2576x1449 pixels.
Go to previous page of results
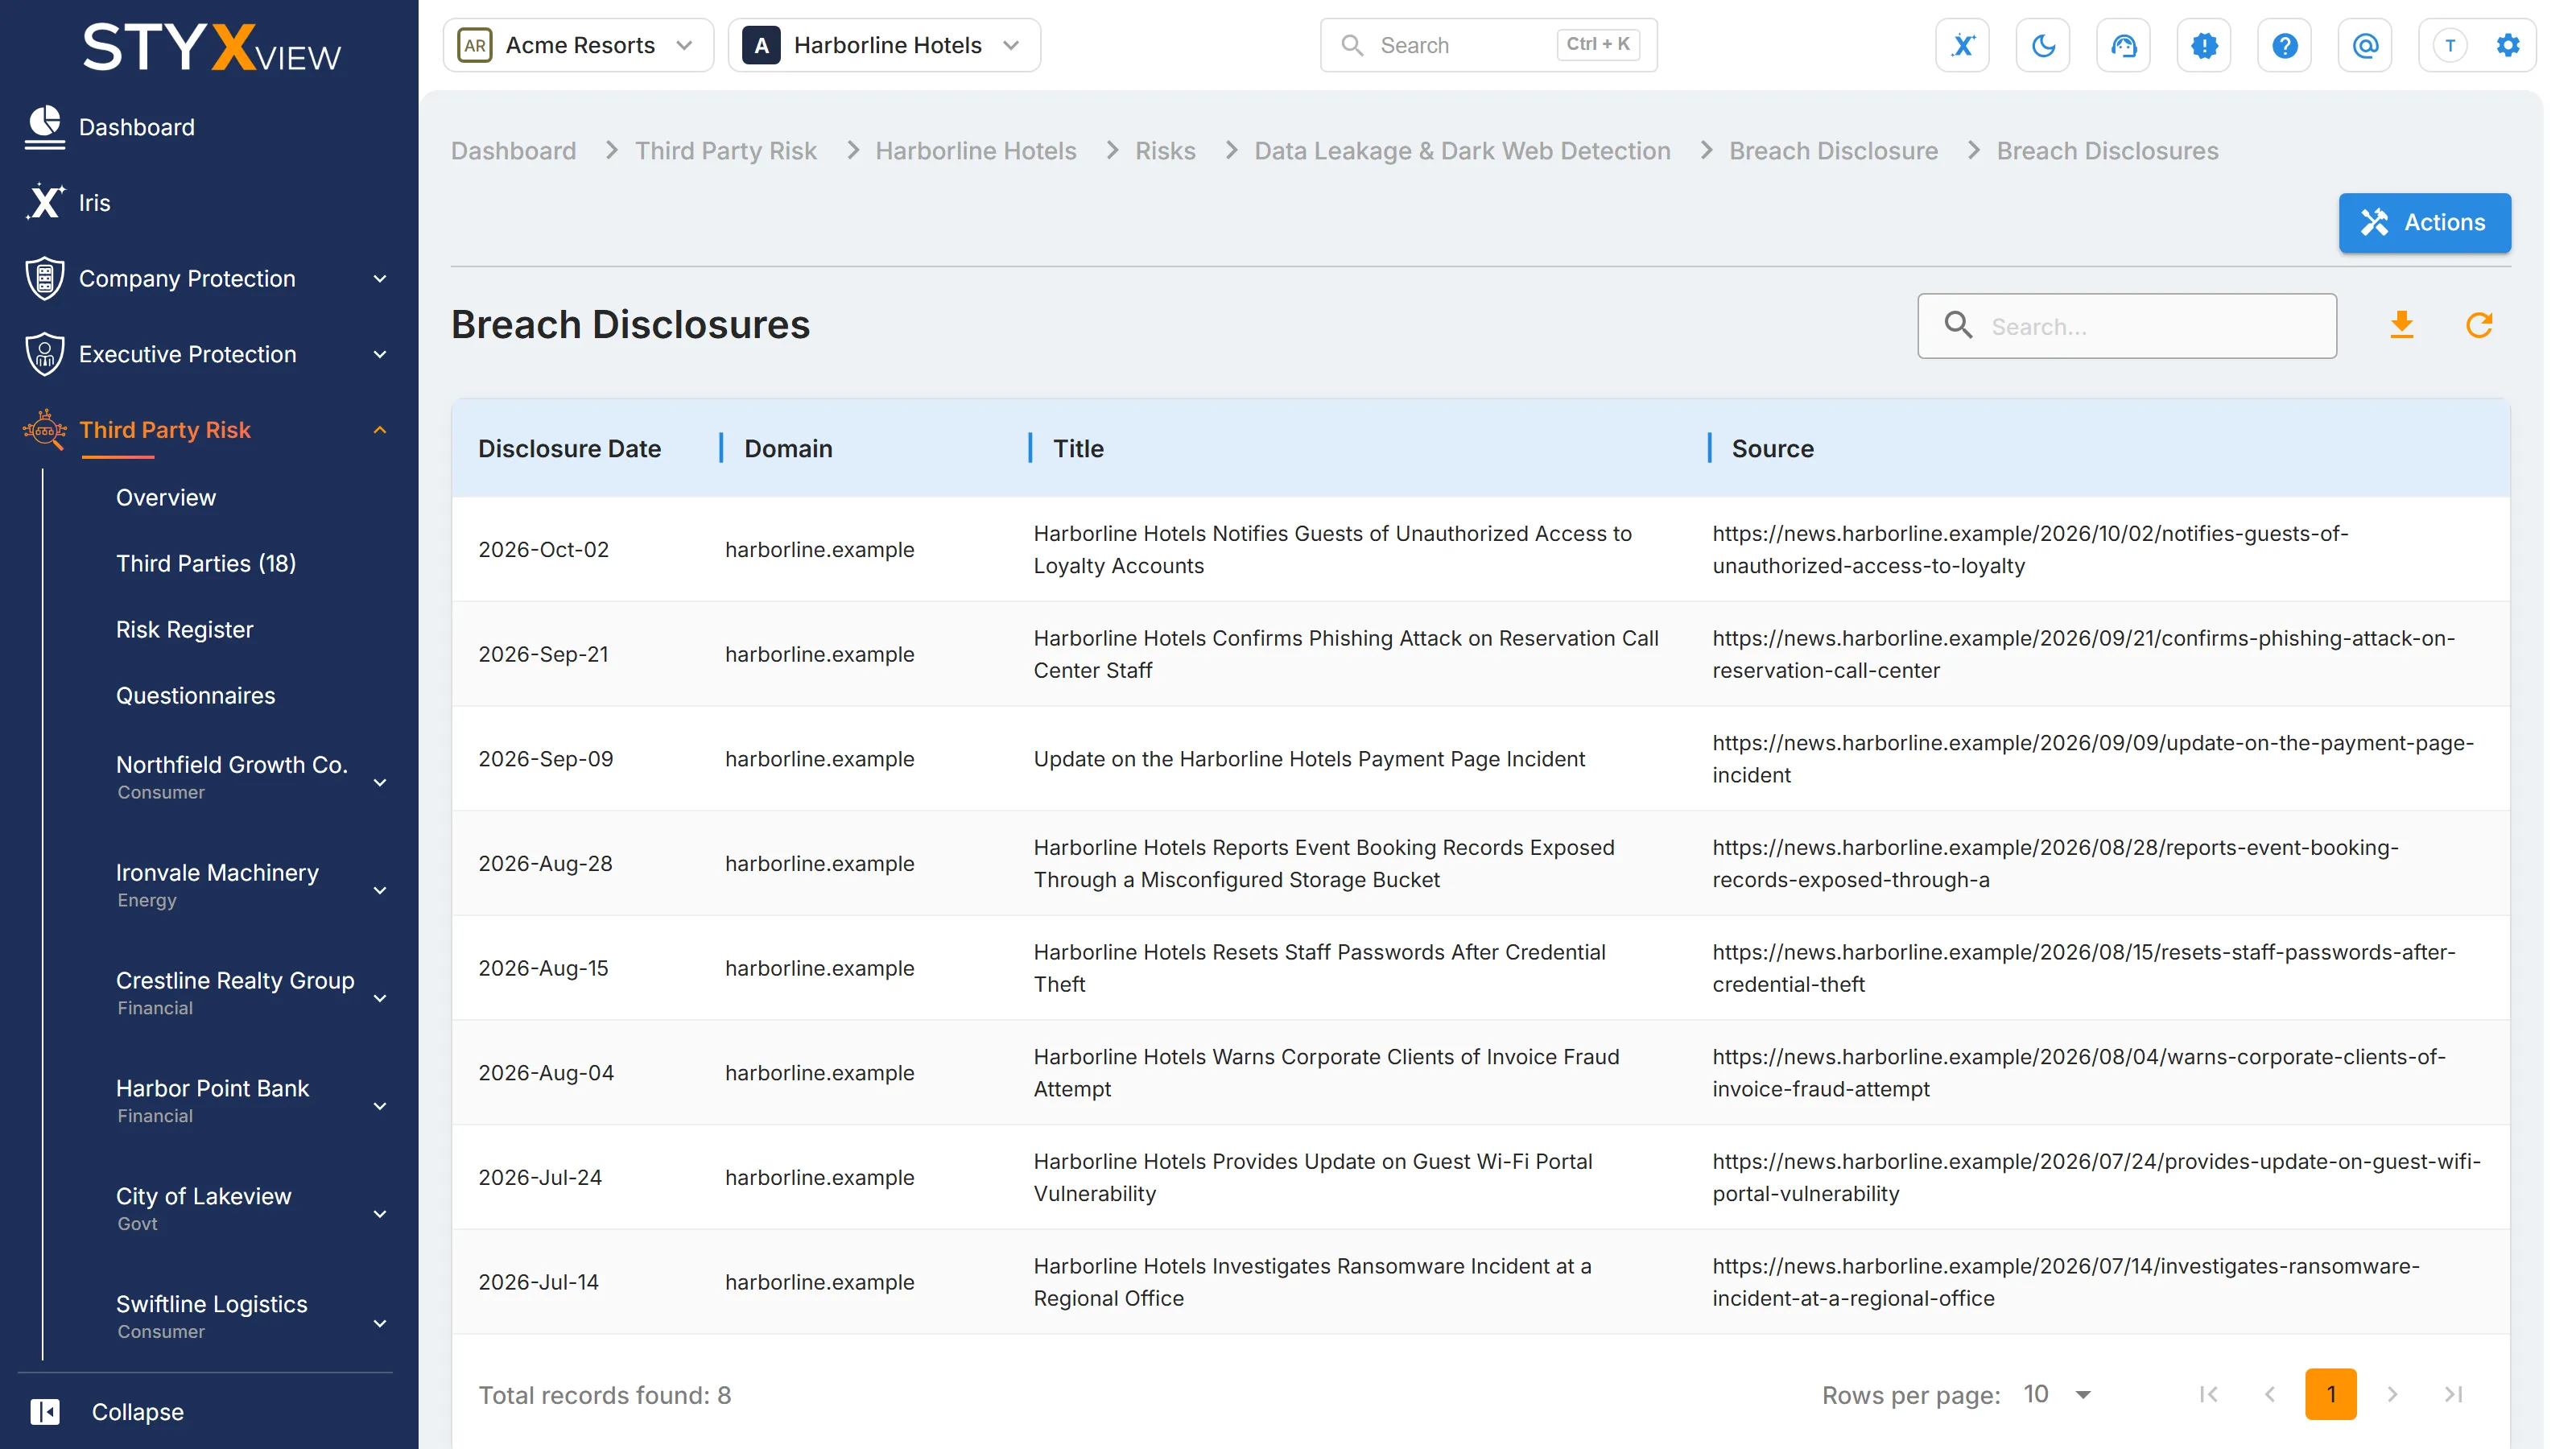[2269, 1394]
